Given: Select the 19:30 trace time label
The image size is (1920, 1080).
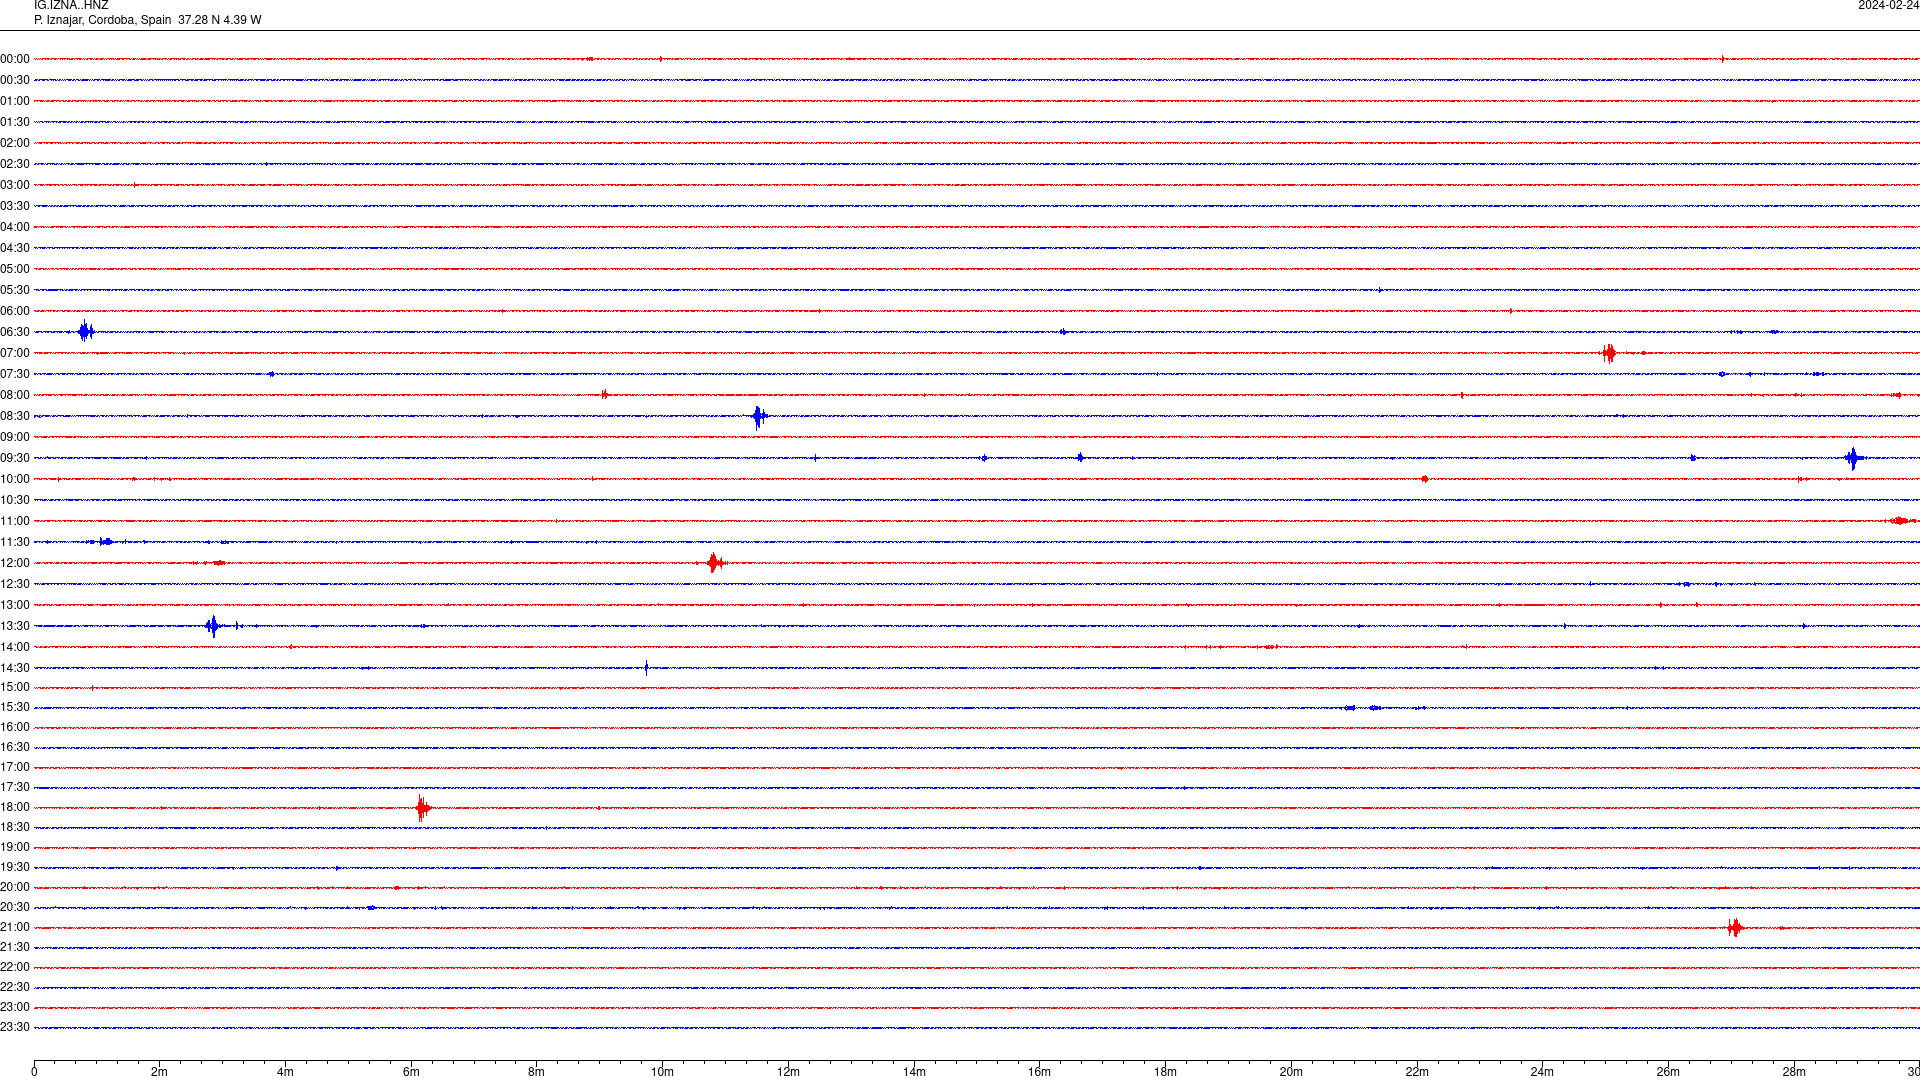Looking at the screenshot, I should (x=15, y=867).
